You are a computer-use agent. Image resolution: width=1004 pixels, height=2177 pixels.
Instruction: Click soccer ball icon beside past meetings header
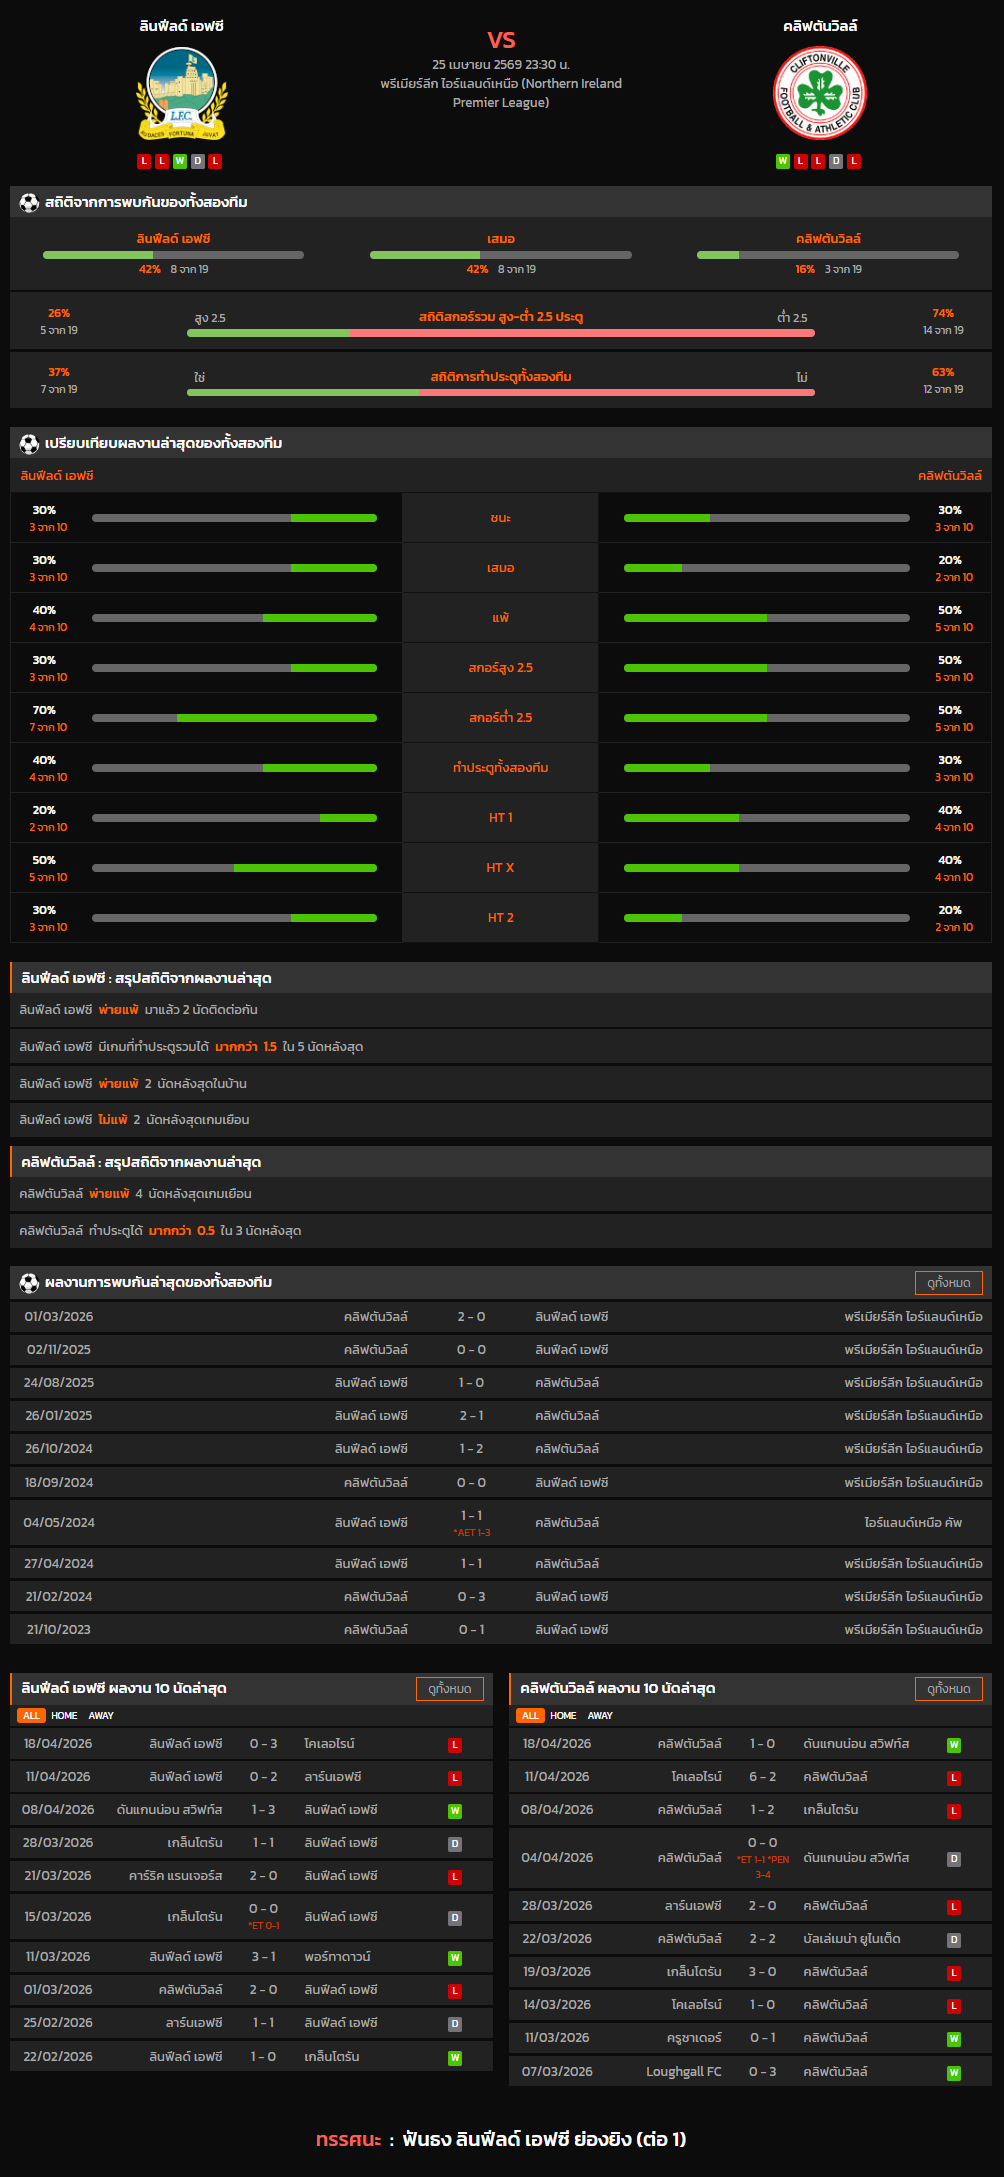(x=29, y=1282)
